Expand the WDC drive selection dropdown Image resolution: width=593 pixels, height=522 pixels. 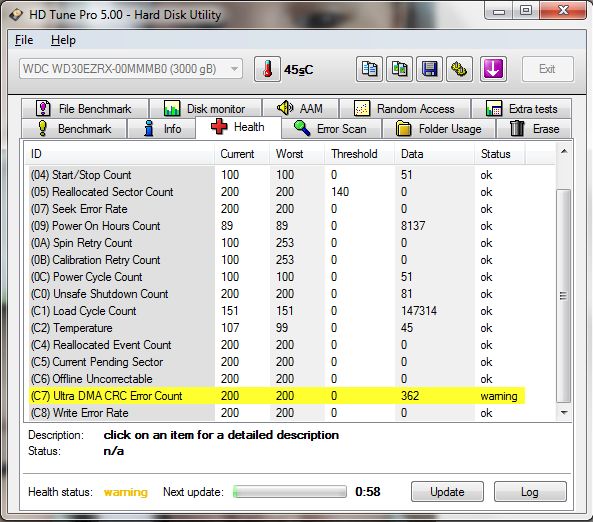131,69
